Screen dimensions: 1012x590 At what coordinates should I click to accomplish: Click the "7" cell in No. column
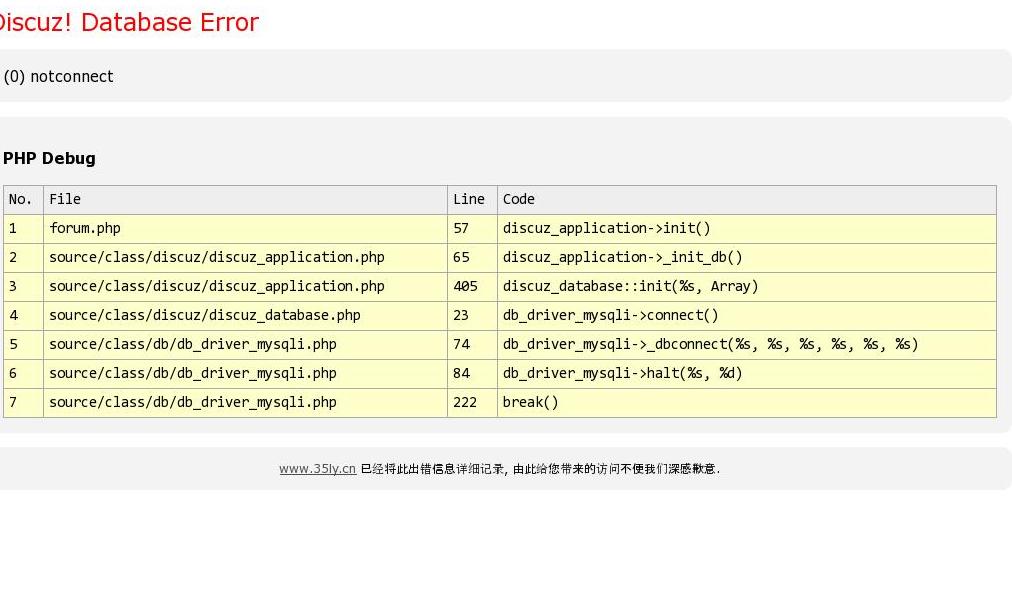23,403
